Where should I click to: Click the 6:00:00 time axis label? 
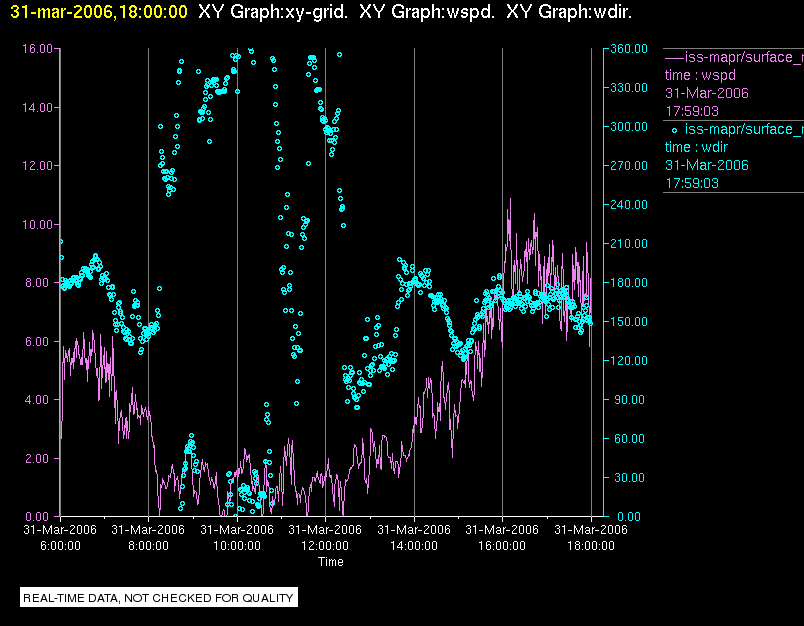pyautogui.click(x=60, y=546)
